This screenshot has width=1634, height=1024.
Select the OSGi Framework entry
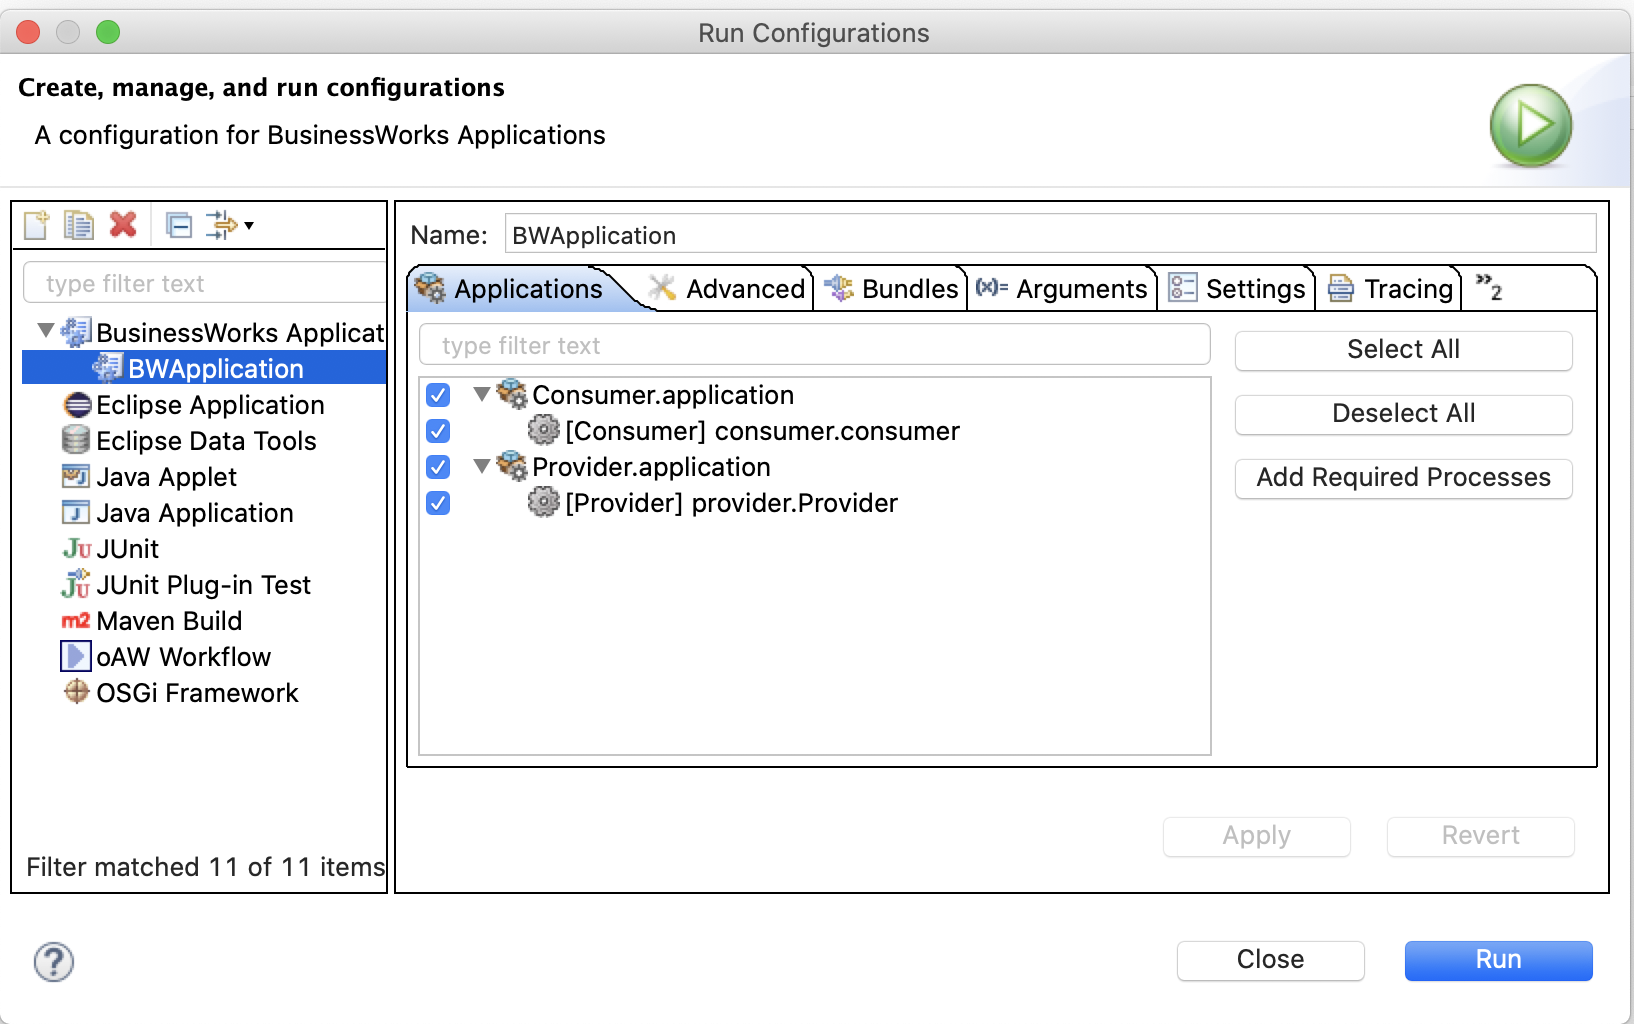(x=197, y=693)
